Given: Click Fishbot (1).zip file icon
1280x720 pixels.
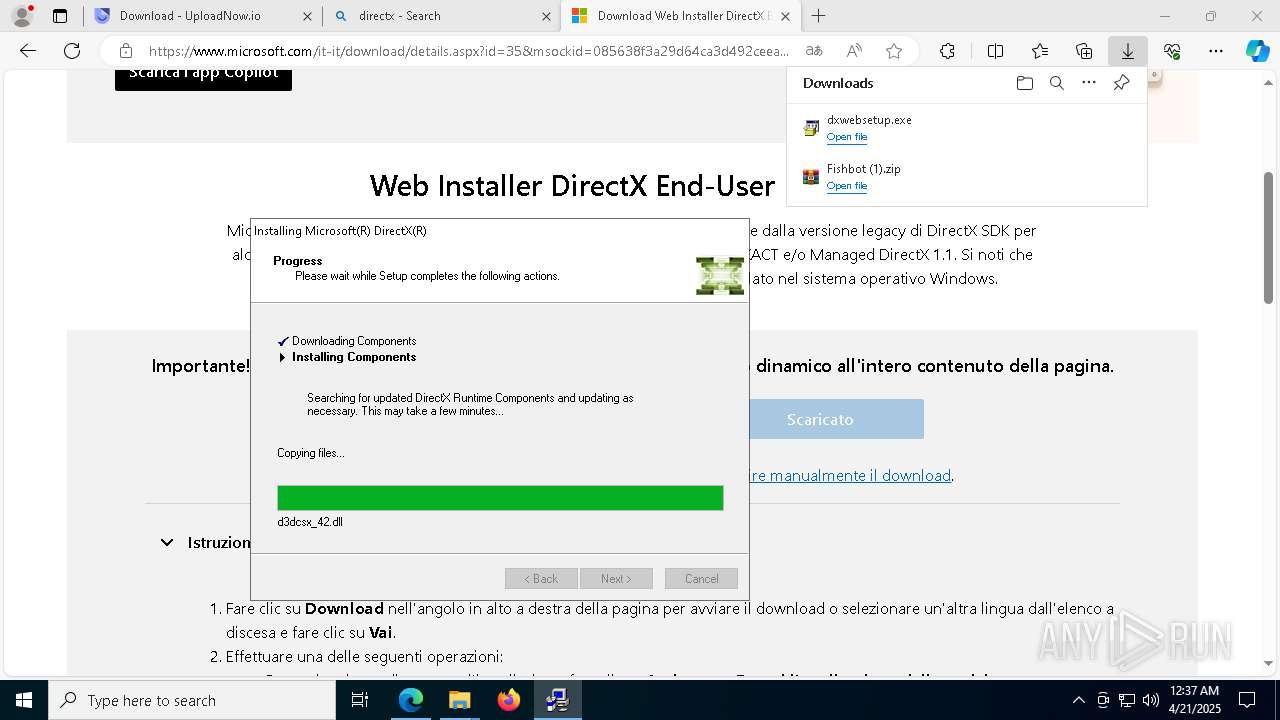Looking at the screenshot, I should click(x=811, y=177).
